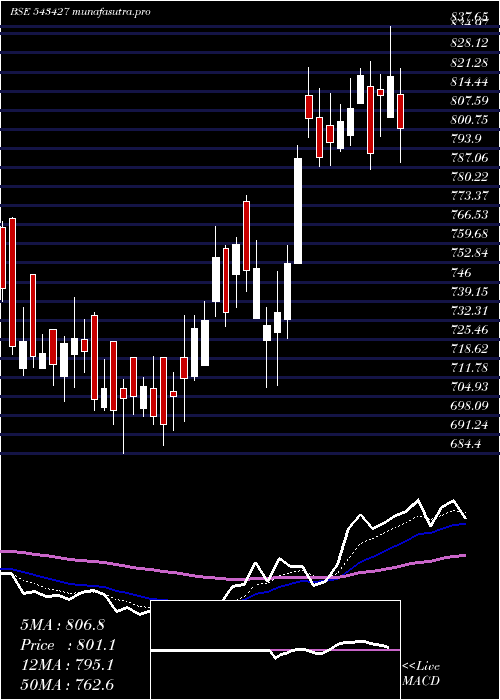Click the 704.93 price axis label
The image size is (500, 700).
[469, 386]
